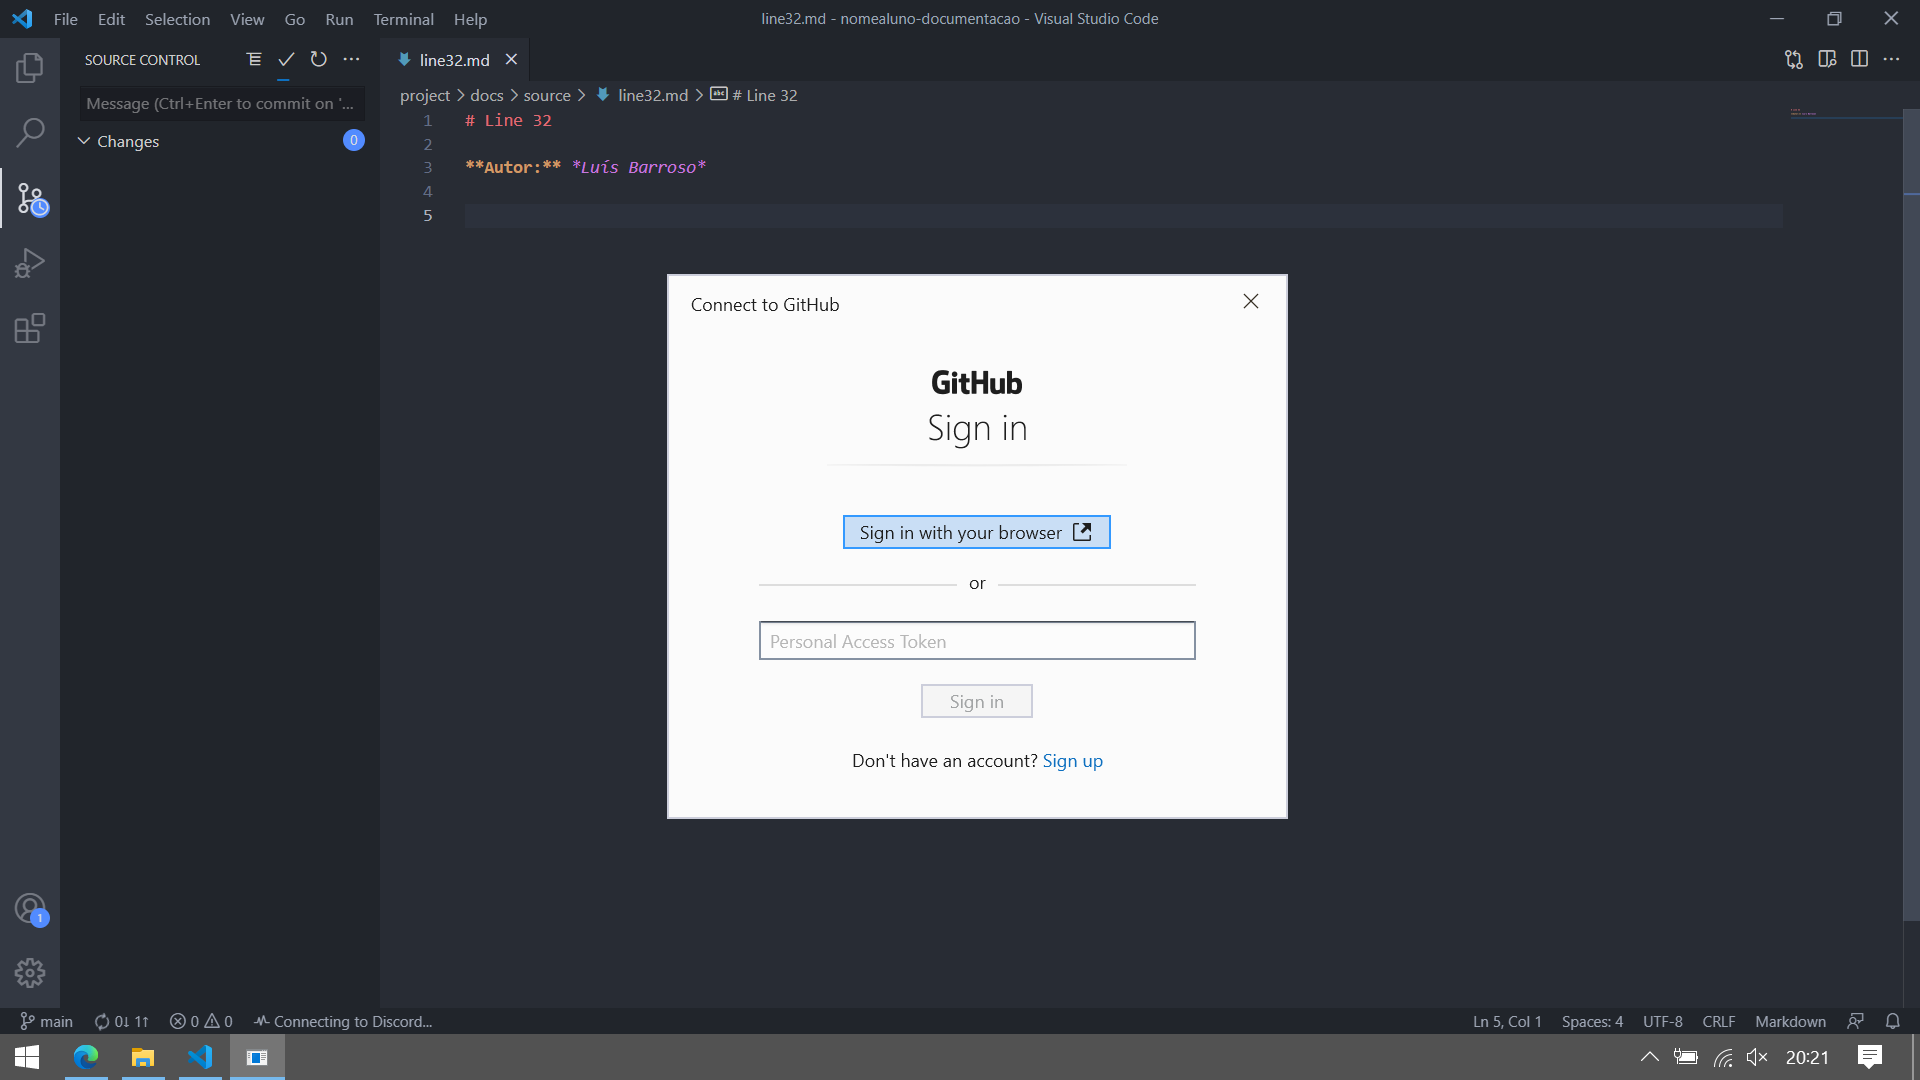
Task: Click the docs breadcrumb
Action: point(486,95)
